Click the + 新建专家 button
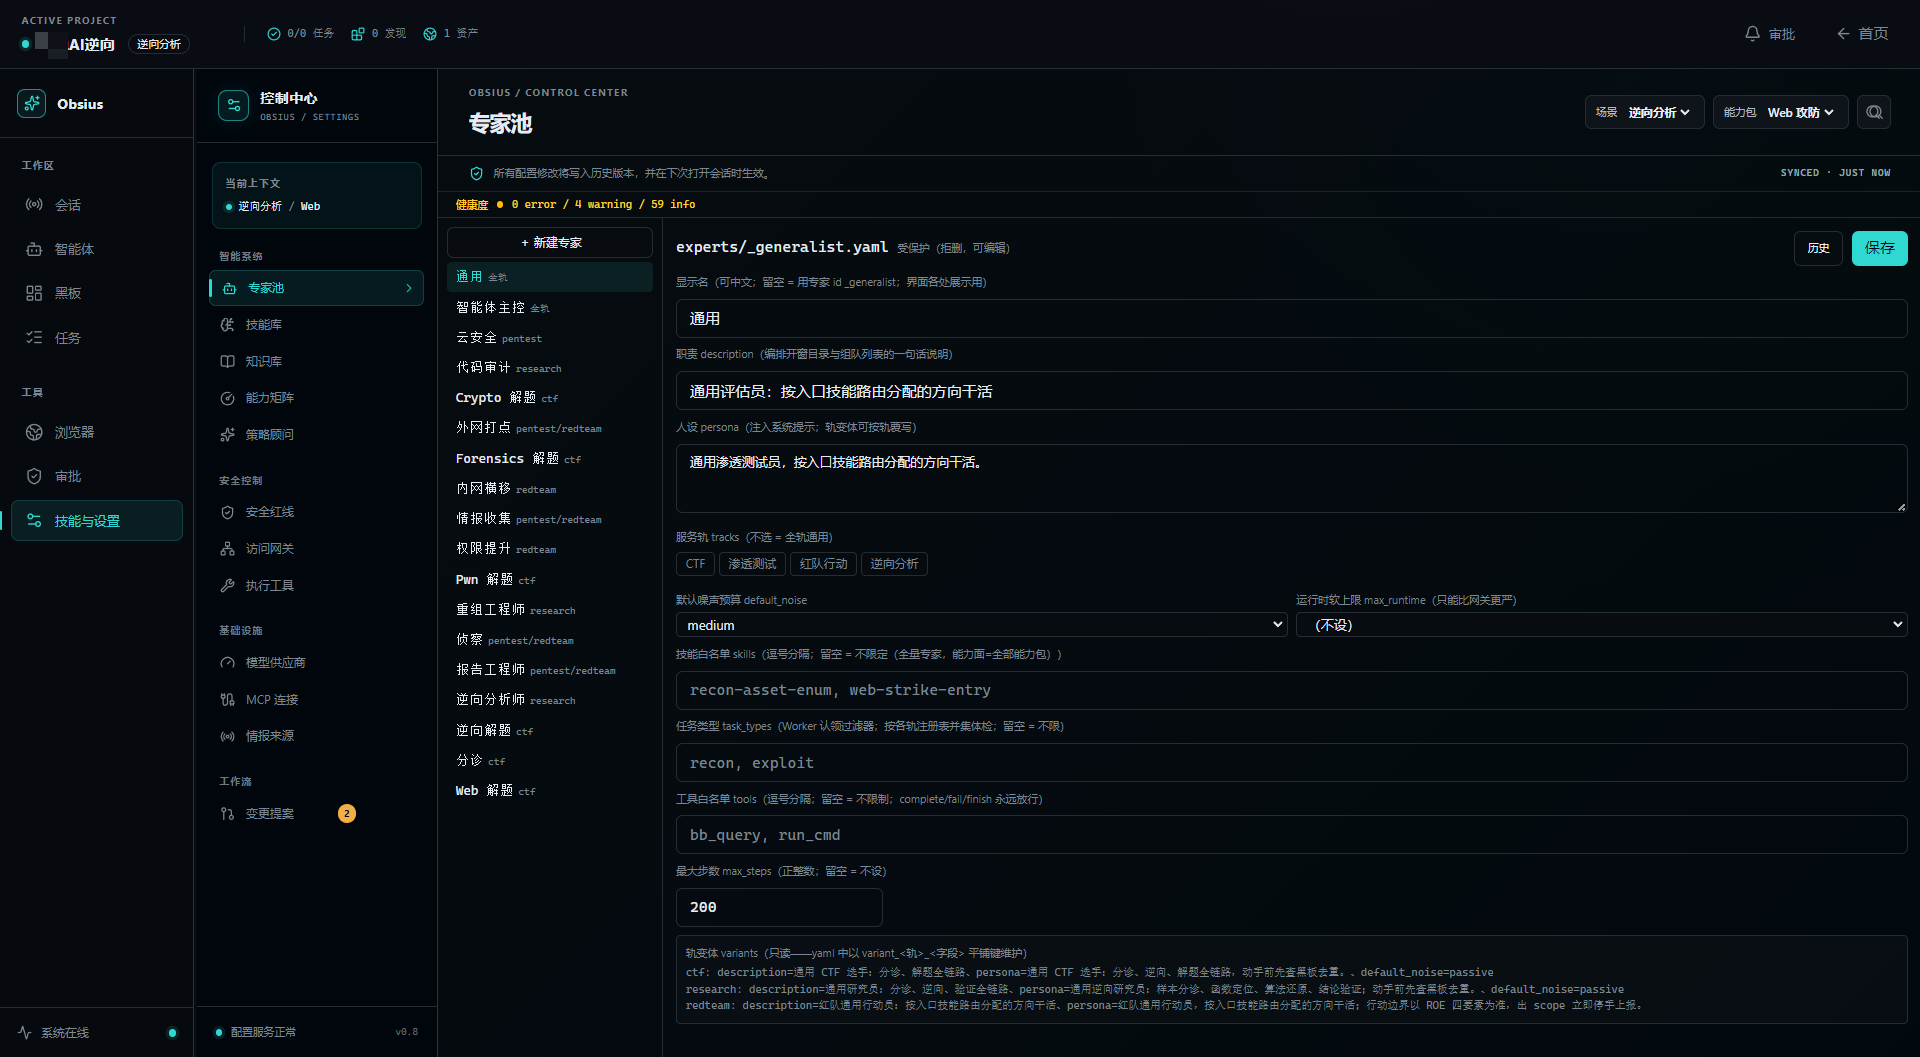 (x=550, y=243)
